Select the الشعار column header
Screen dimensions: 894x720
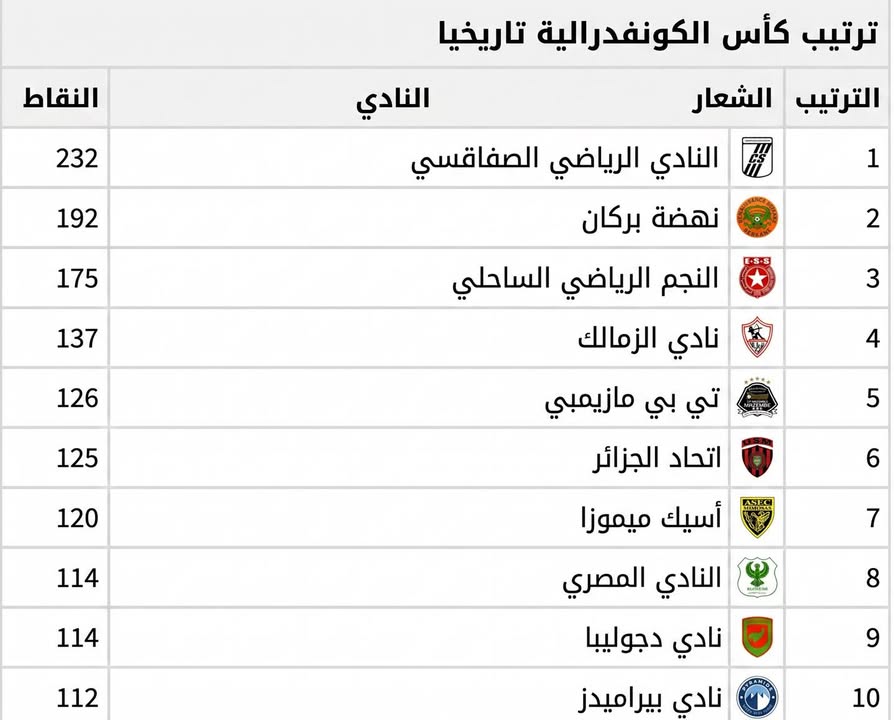[732, 98]
